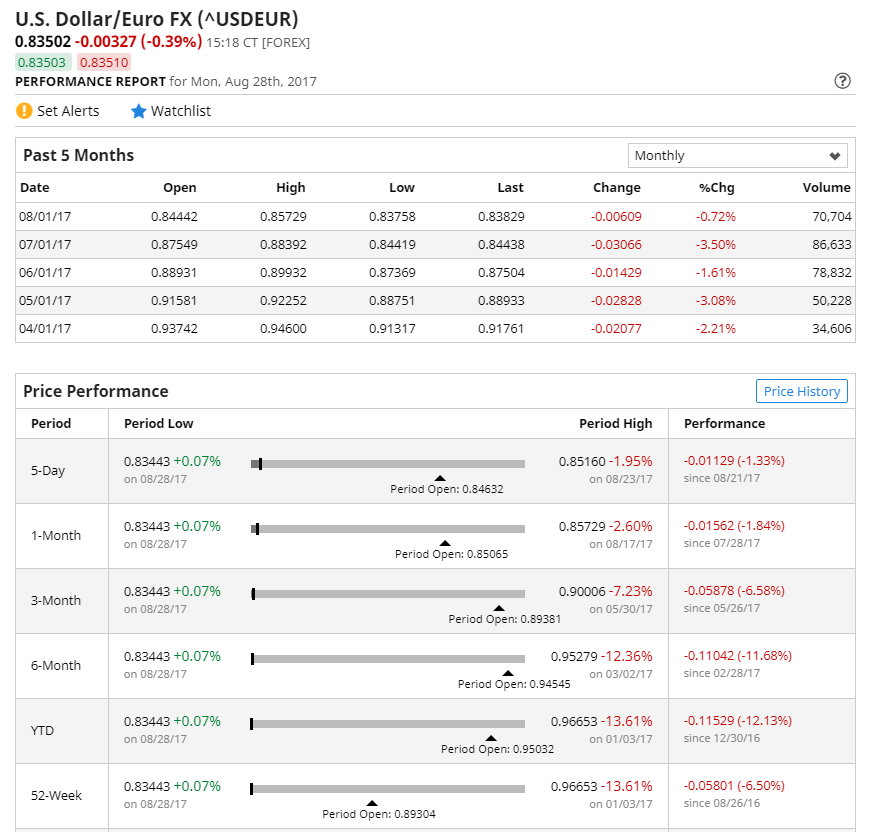Open the Monthly timeframe dropdown
Viewport: 870px width, 832px height.
[737, 156]
